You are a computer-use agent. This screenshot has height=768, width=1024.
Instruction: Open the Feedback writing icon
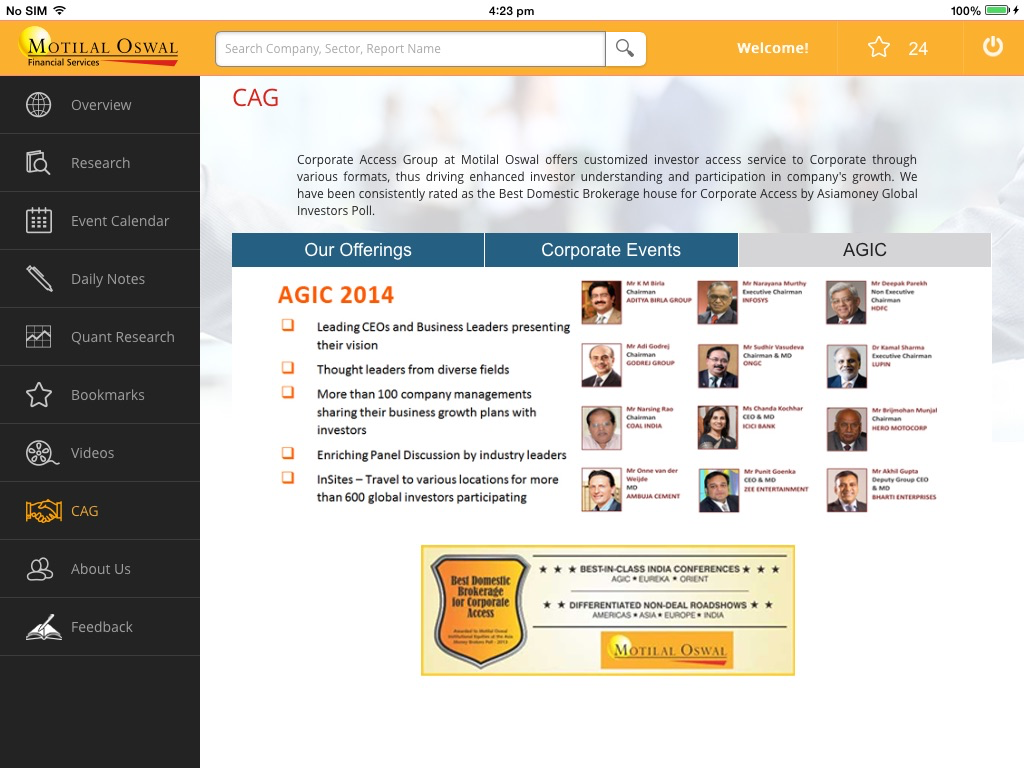tap(43, 627)
